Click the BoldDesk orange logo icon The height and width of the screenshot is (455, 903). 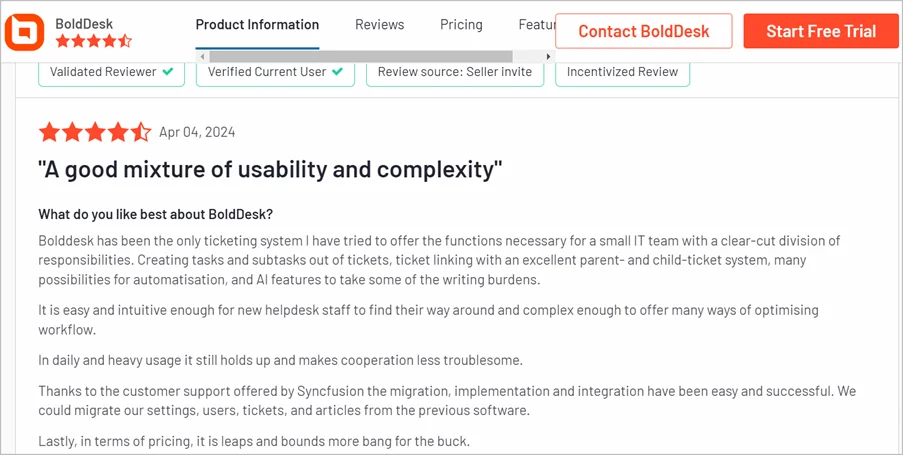coord(25,32)
